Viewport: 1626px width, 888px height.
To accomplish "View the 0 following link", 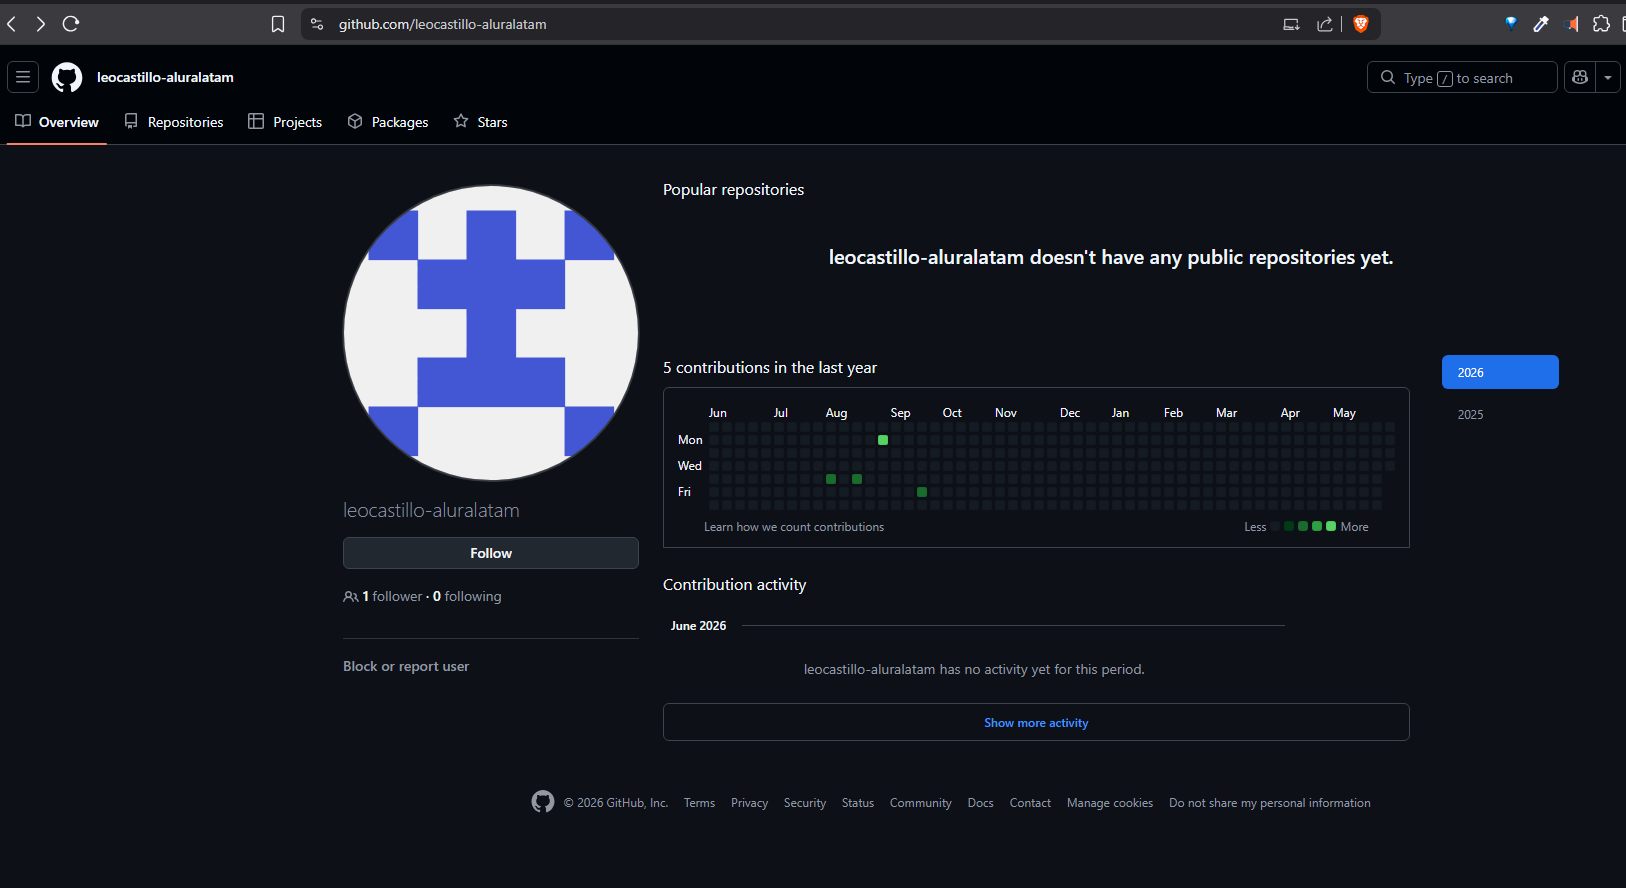I will (467, 596).
